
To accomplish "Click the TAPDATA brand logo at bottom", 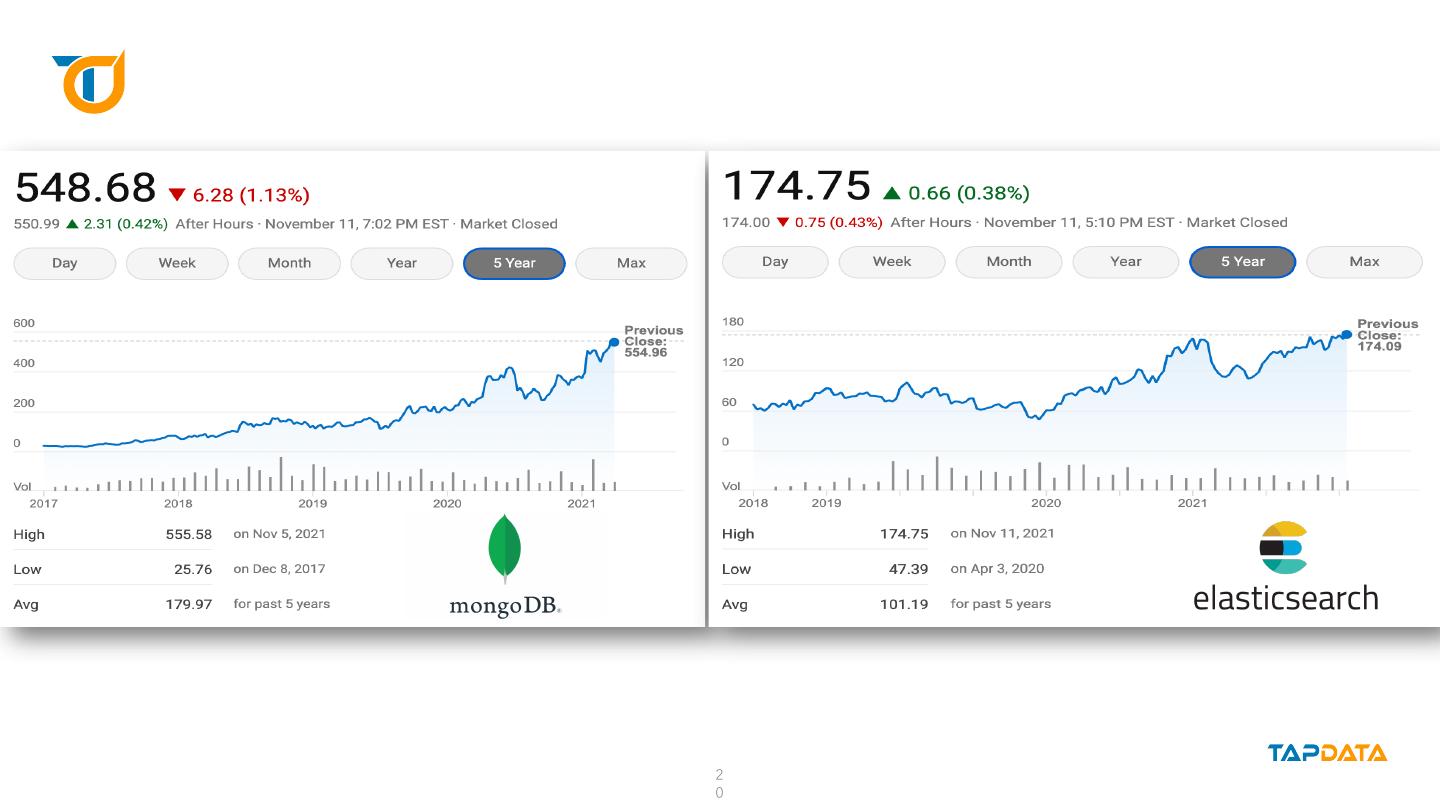I will 1327,753.
